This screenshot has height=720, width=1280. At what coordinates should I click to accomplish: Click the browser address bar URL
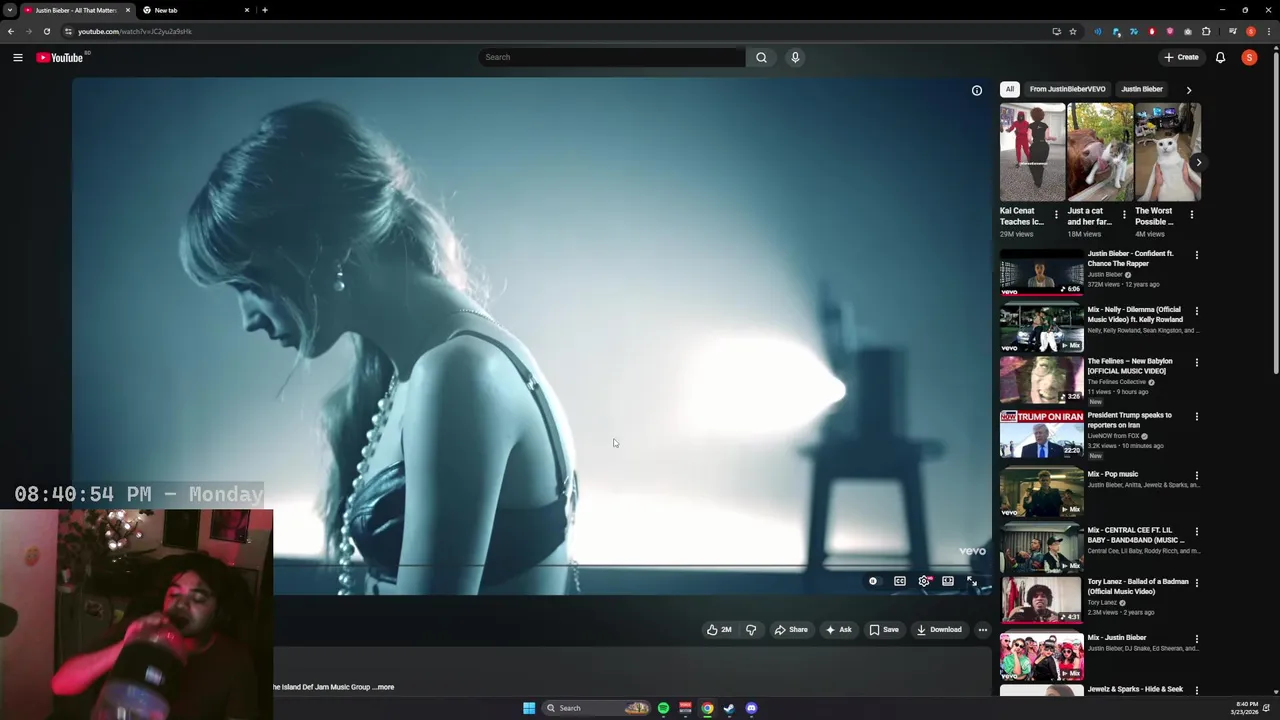coord(135,31)
